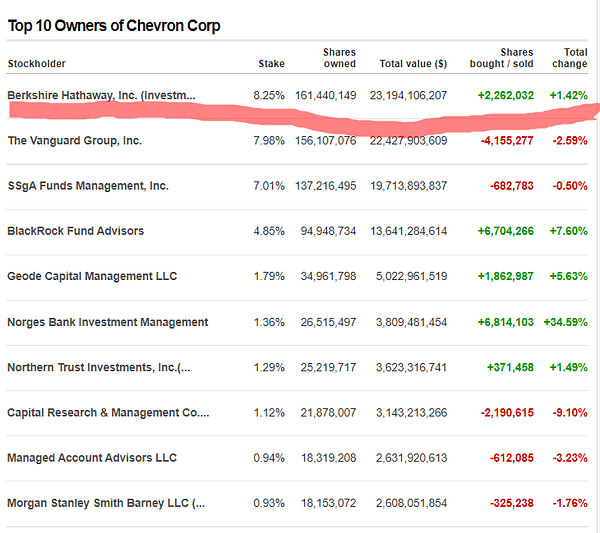
Task: Click shares owned value 21,878,007
Action: click(328, 412)
